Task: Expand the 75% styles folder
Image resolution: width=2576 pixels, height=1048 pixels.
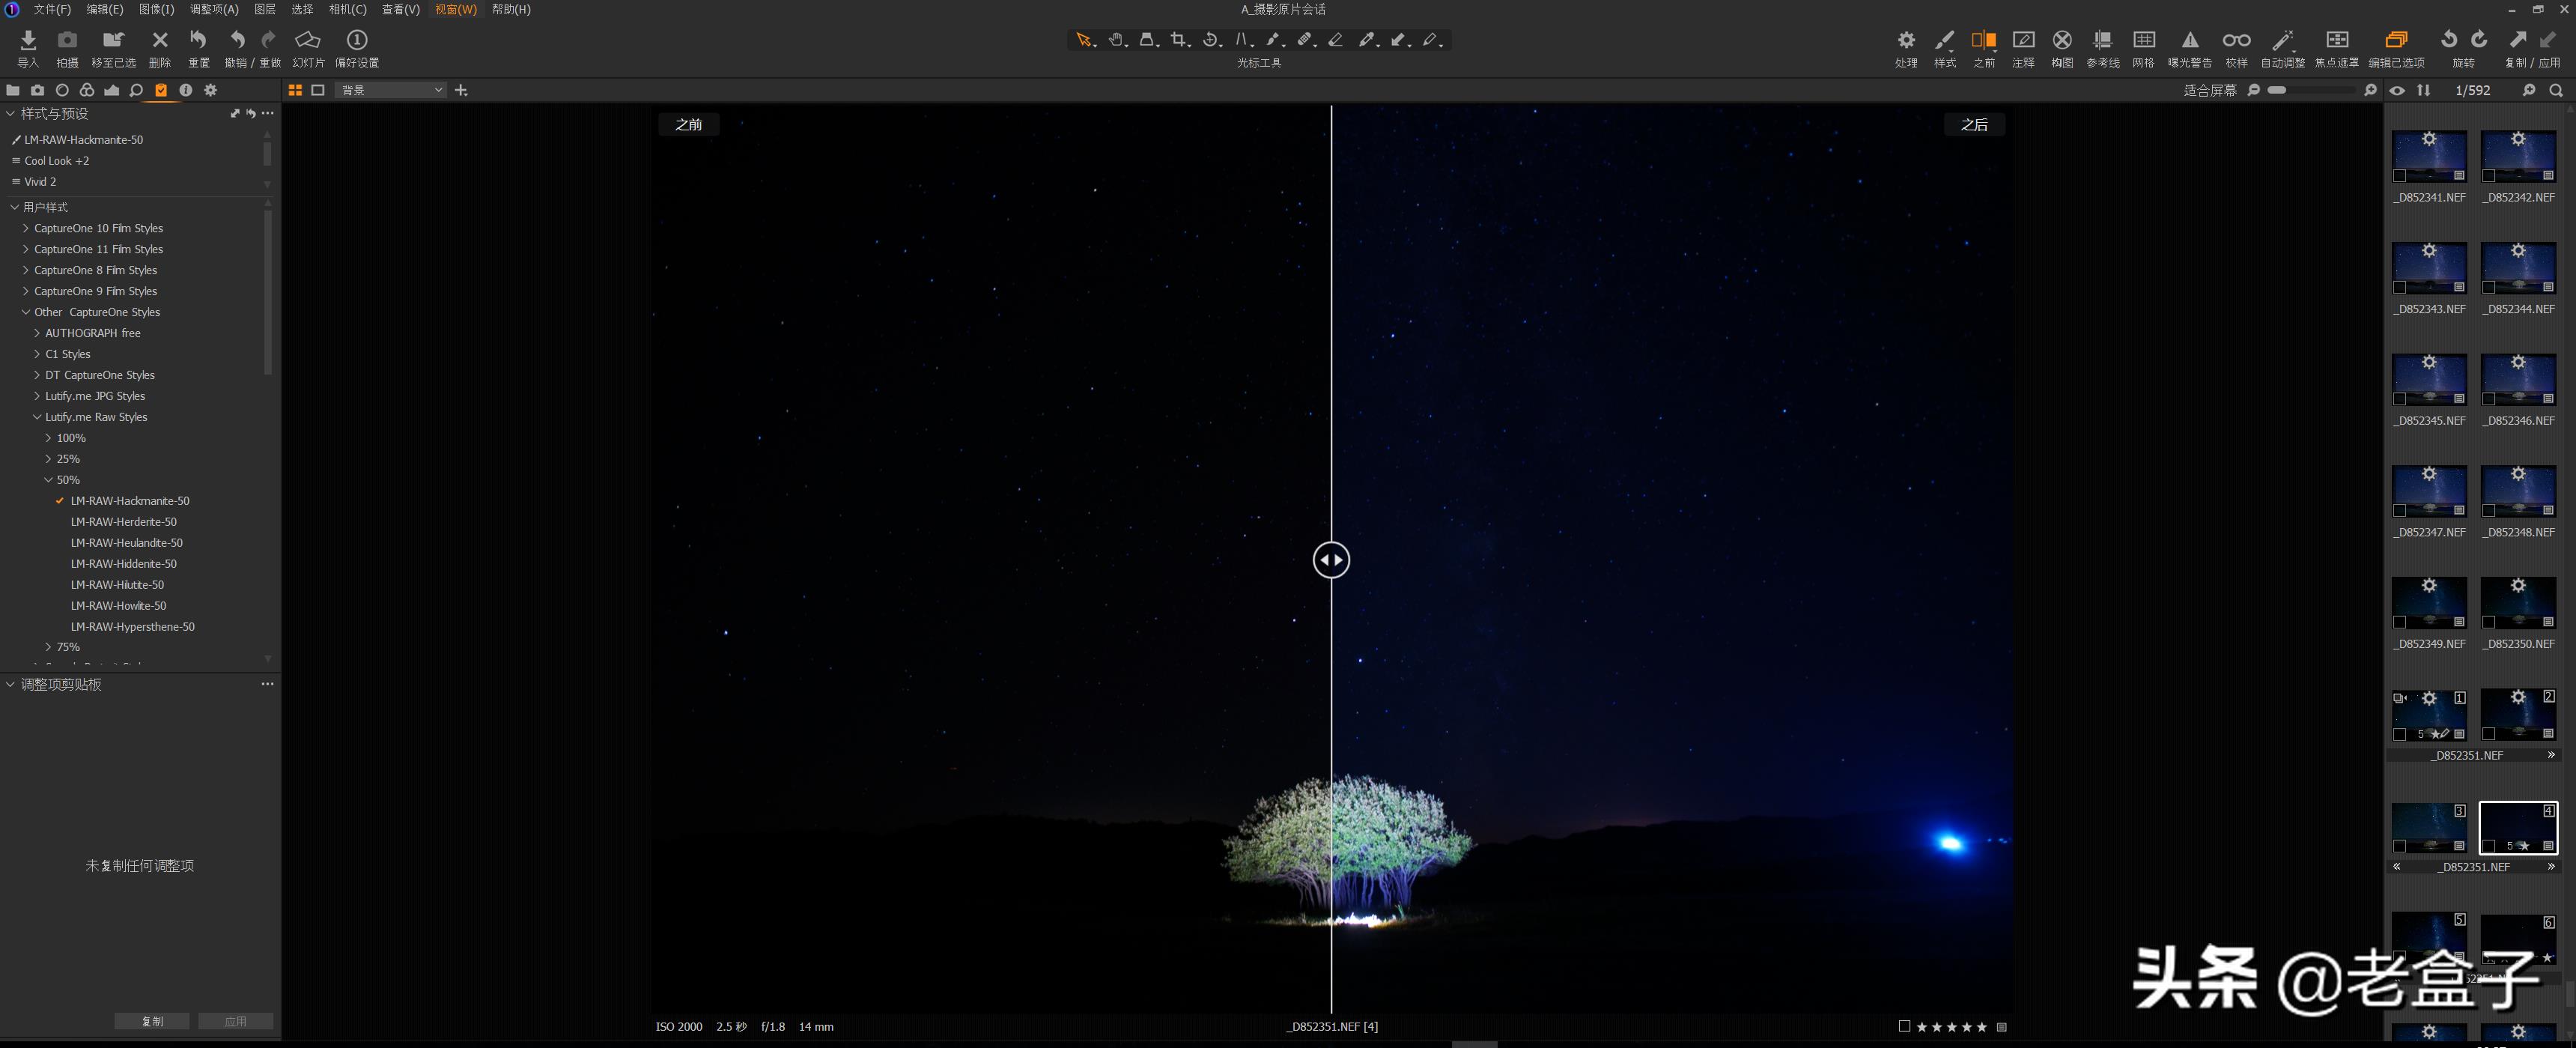Action: [48, 647]
